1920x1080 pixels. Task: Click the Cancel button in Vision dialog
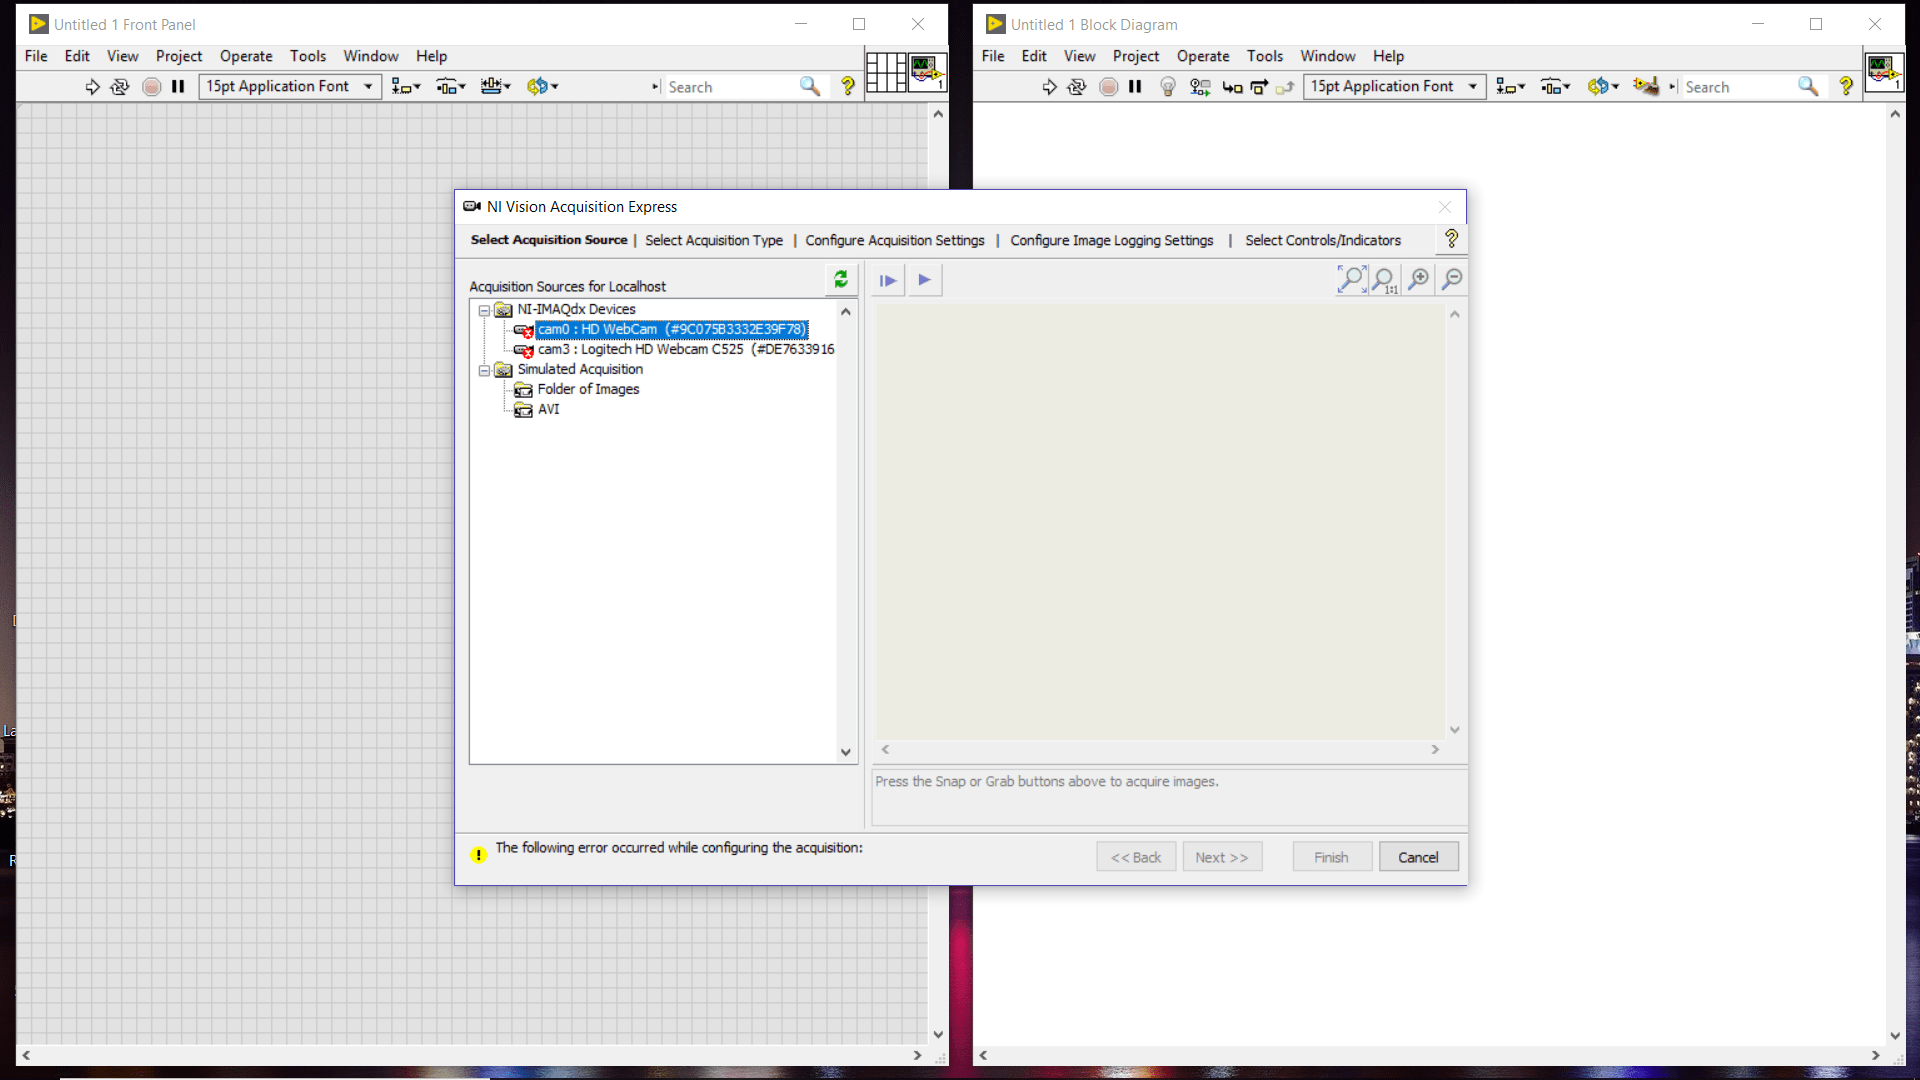point(1417,857)
